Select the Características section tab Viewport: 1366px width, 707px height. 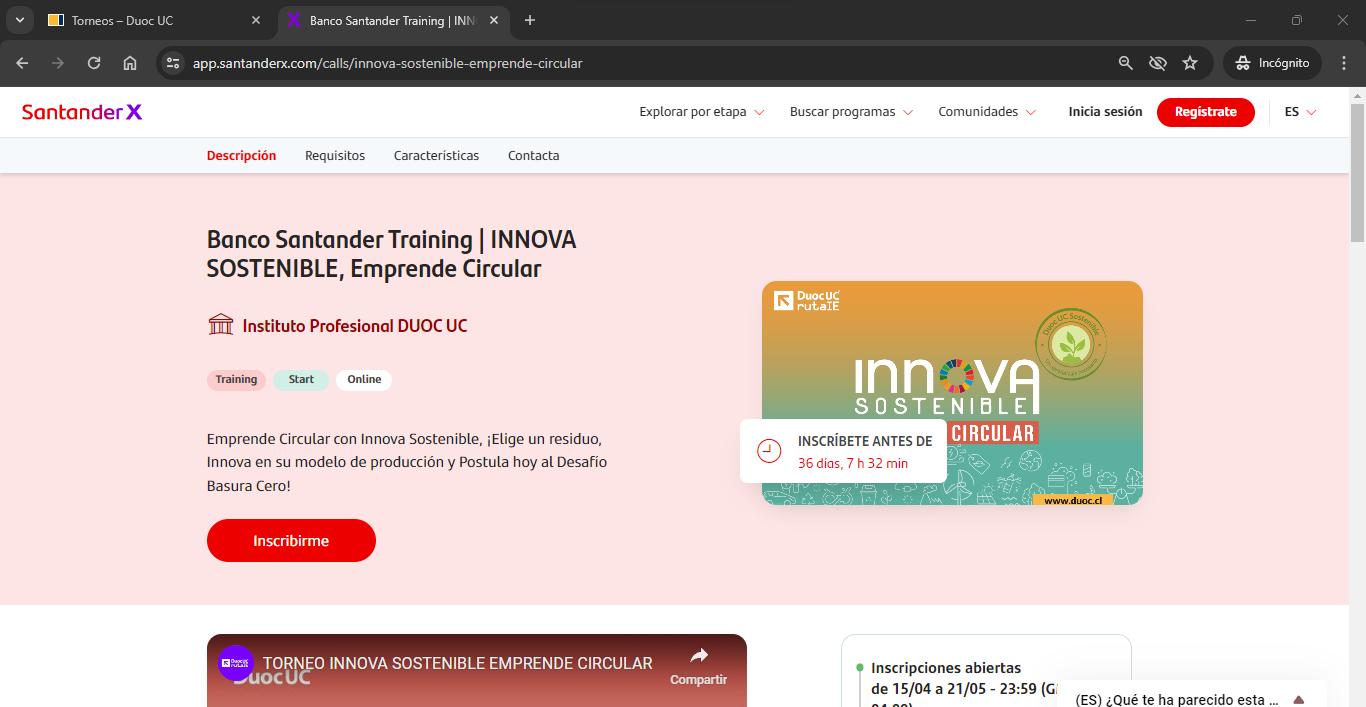tap(436, 155)
